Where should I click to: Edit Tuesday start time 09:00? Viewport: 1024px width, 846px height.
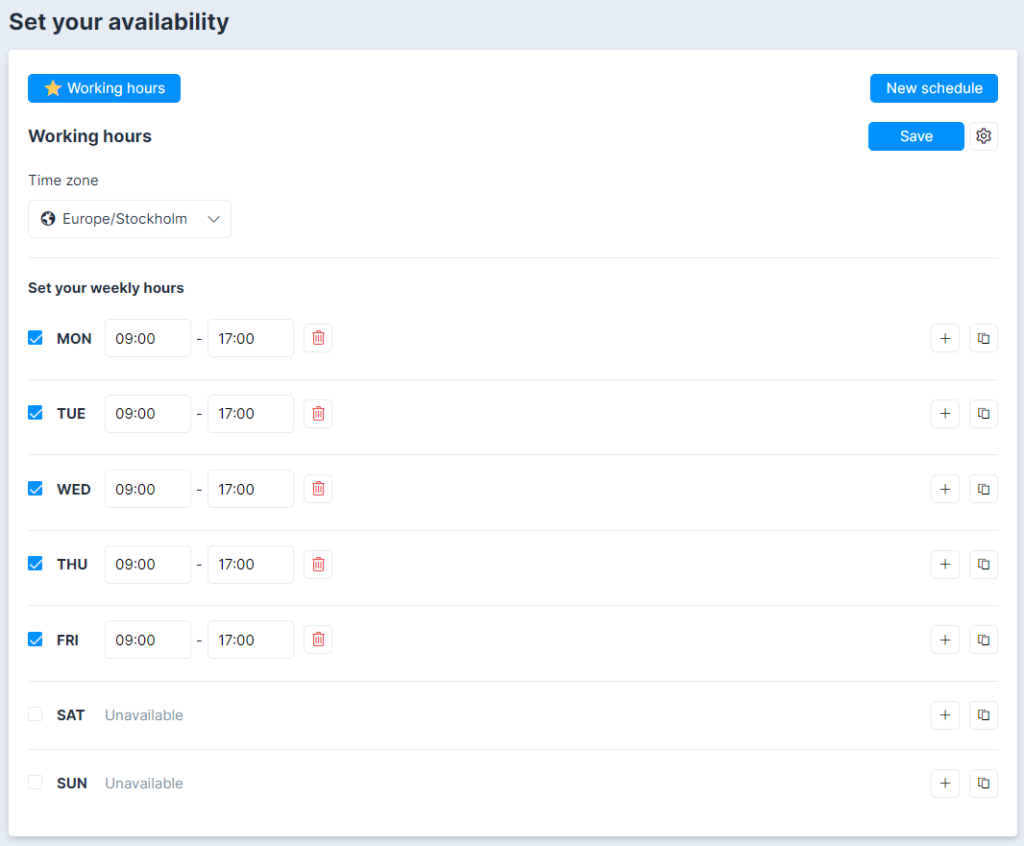[x=148, y=414]
